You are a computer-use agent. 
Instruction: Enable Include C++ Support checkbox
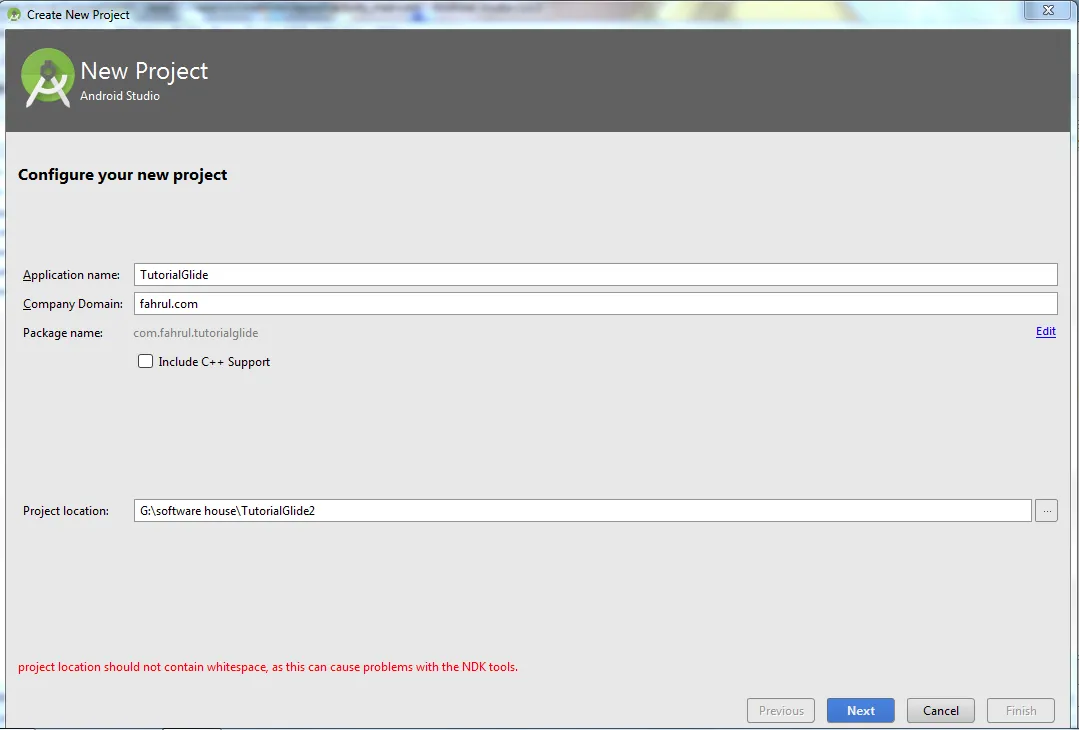(145, 361)
